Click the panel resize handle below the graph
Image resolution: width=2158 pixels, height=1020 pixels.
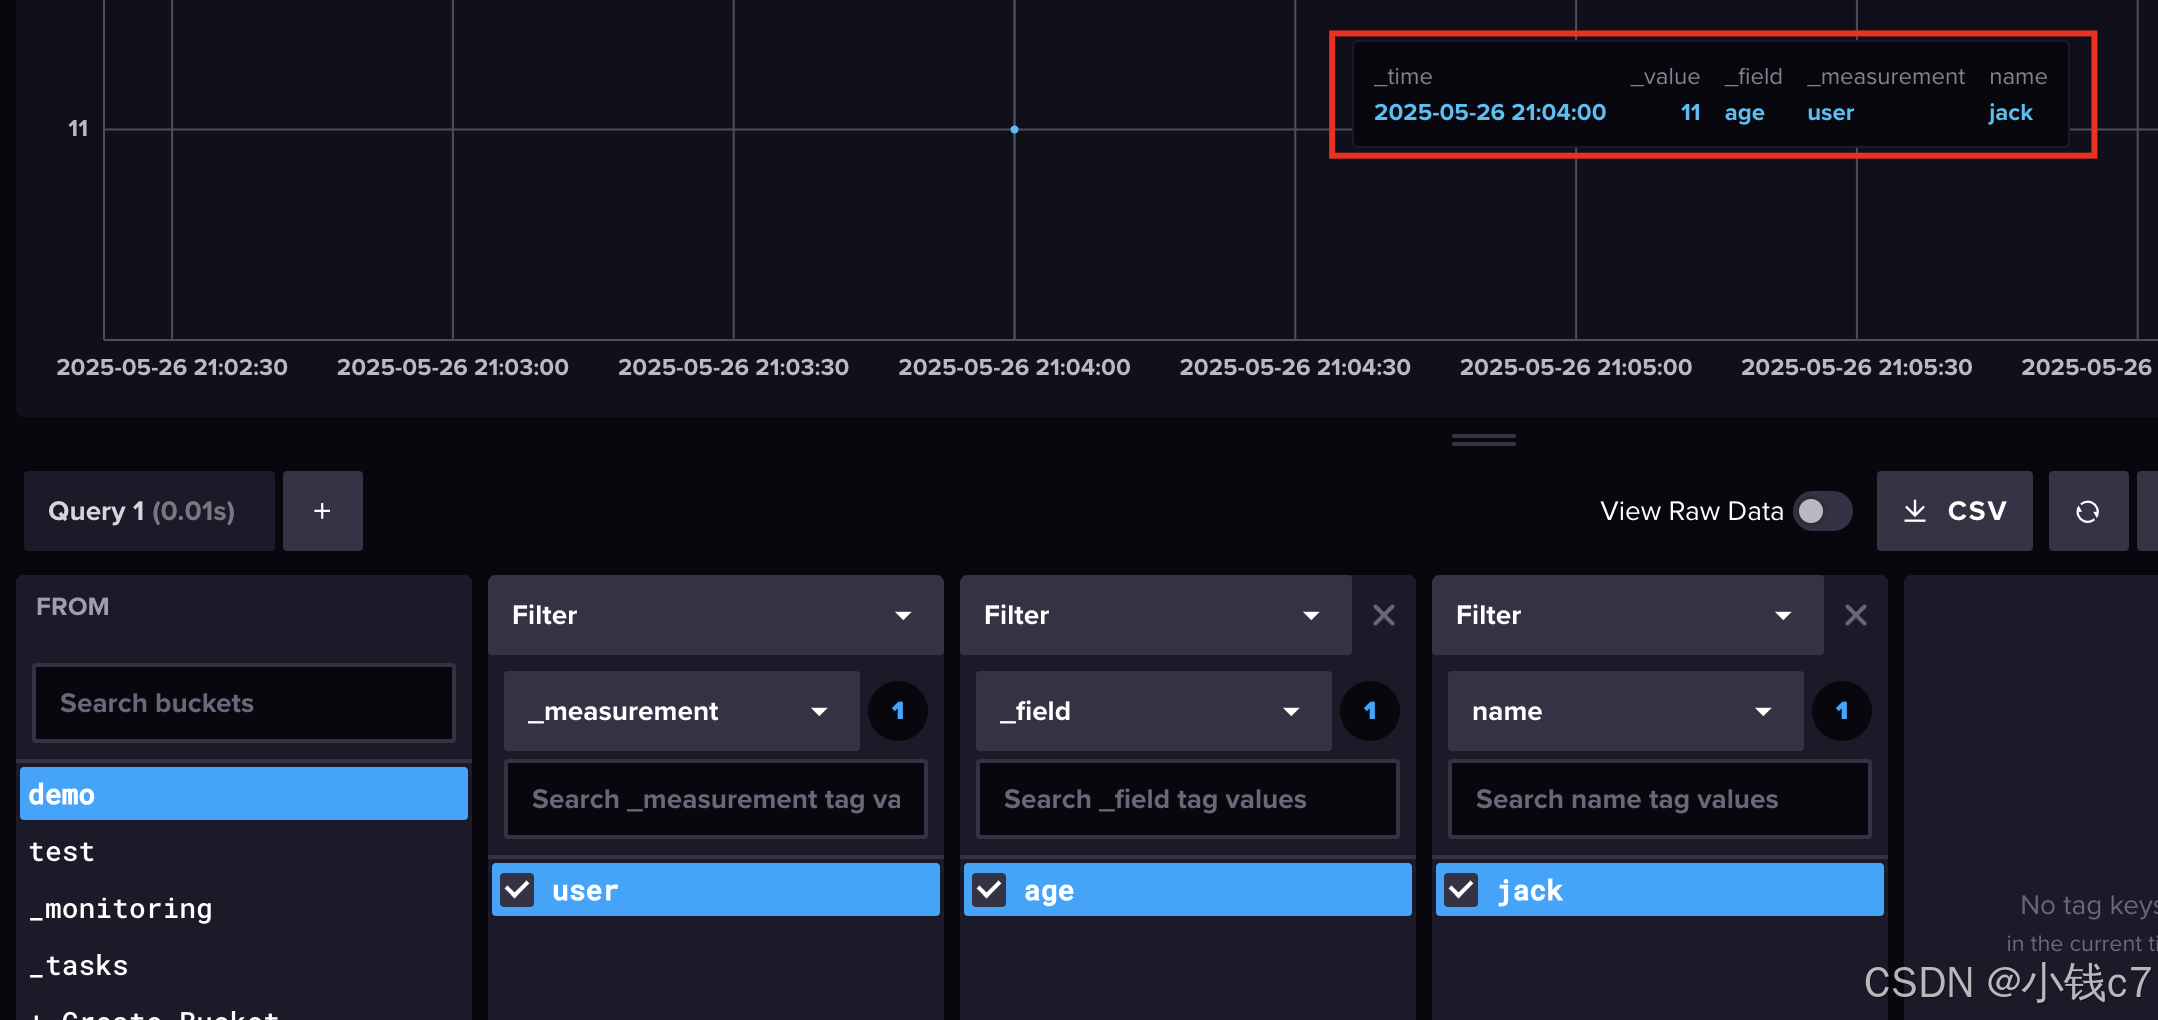point(1484,439)
